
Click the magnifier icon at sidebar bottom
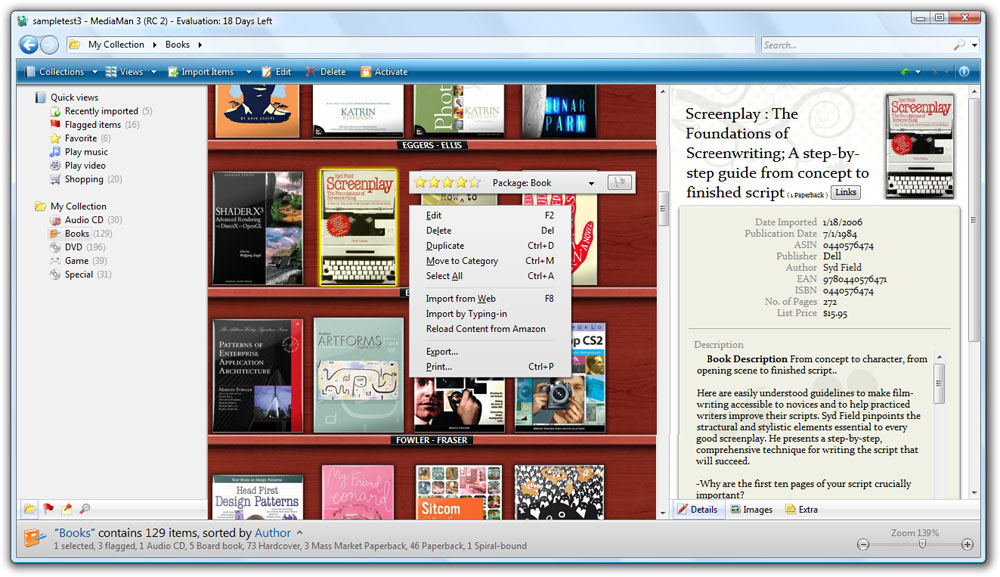[84, 509]
